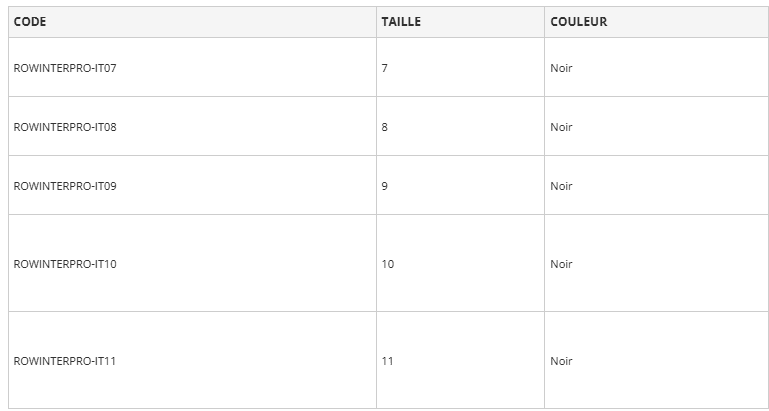This screenshot has height=411, width=769.
Task: Select the ROWINTERPRO-IT08 code cell
Action: (x=65, y=127)
